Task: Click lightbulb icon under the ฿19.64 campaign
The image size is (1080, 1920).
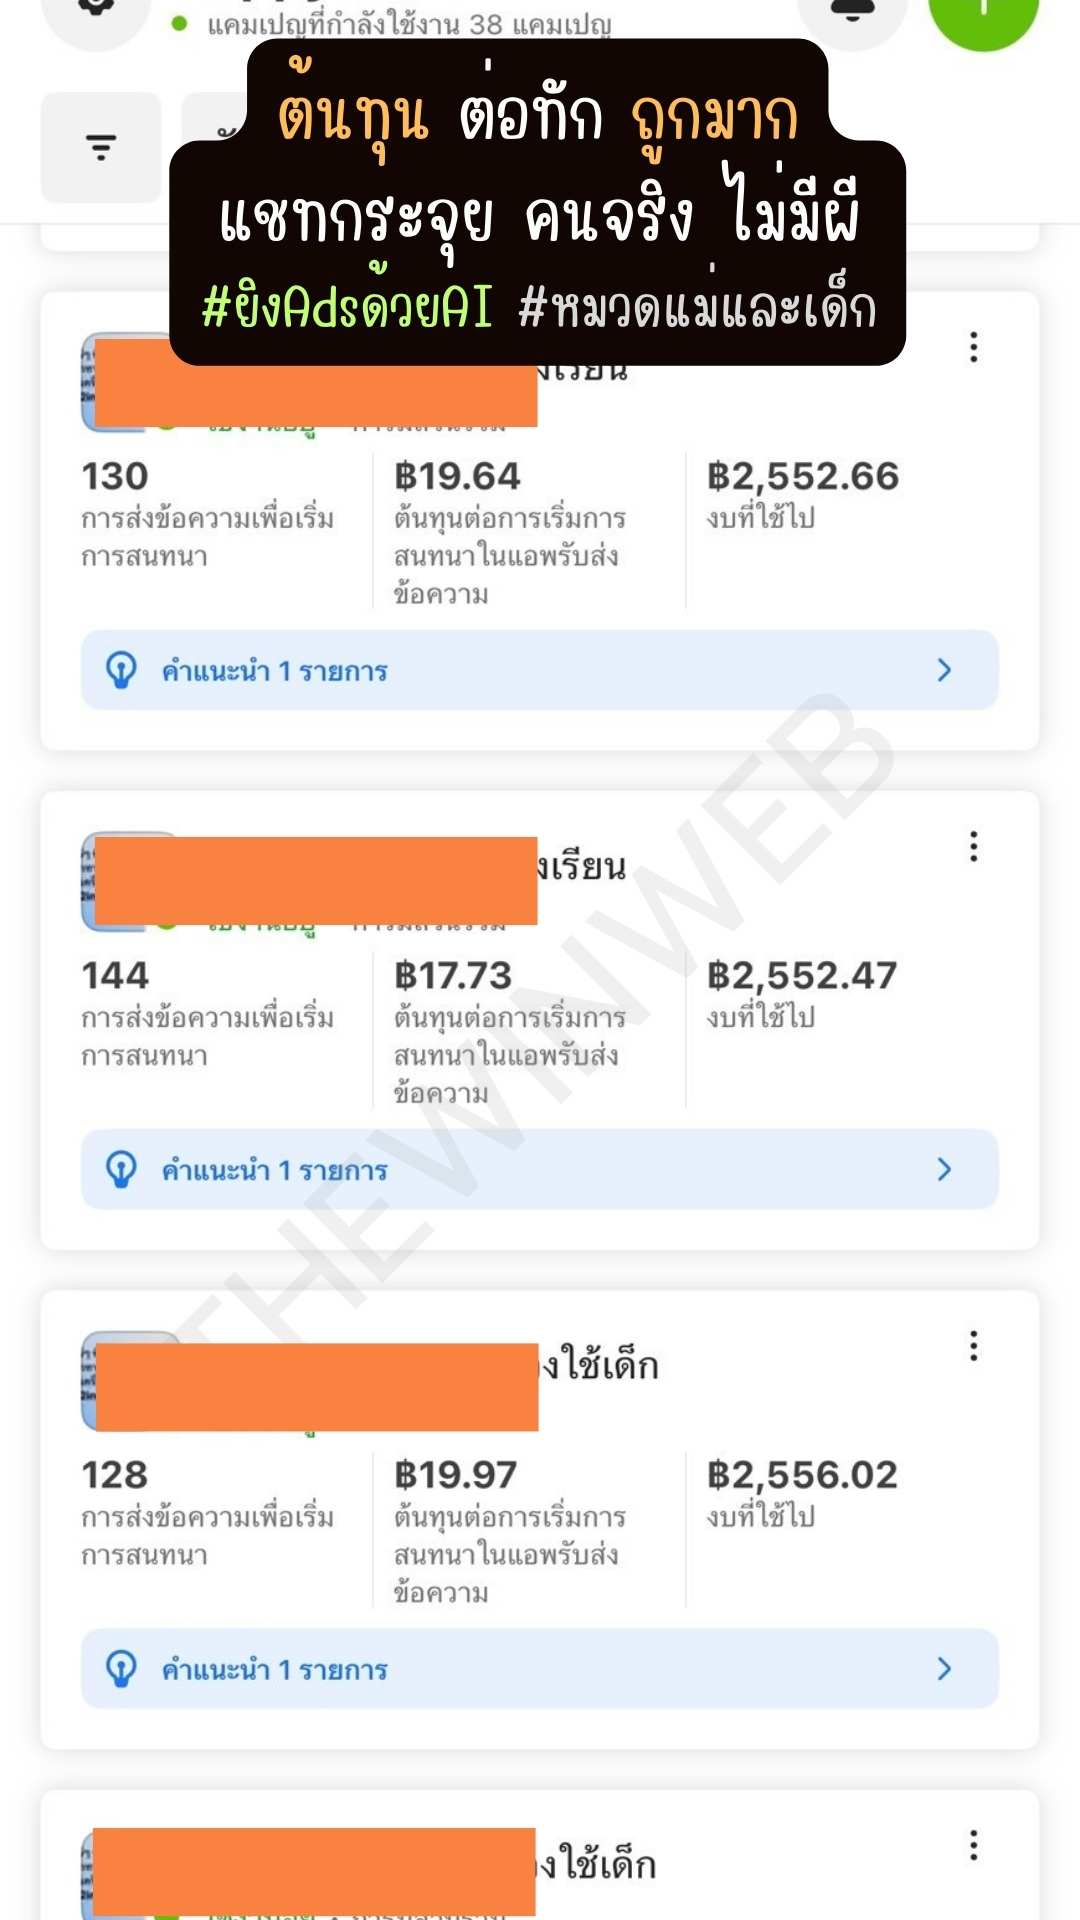Action: pyautogui.click(x=122, y=670)
